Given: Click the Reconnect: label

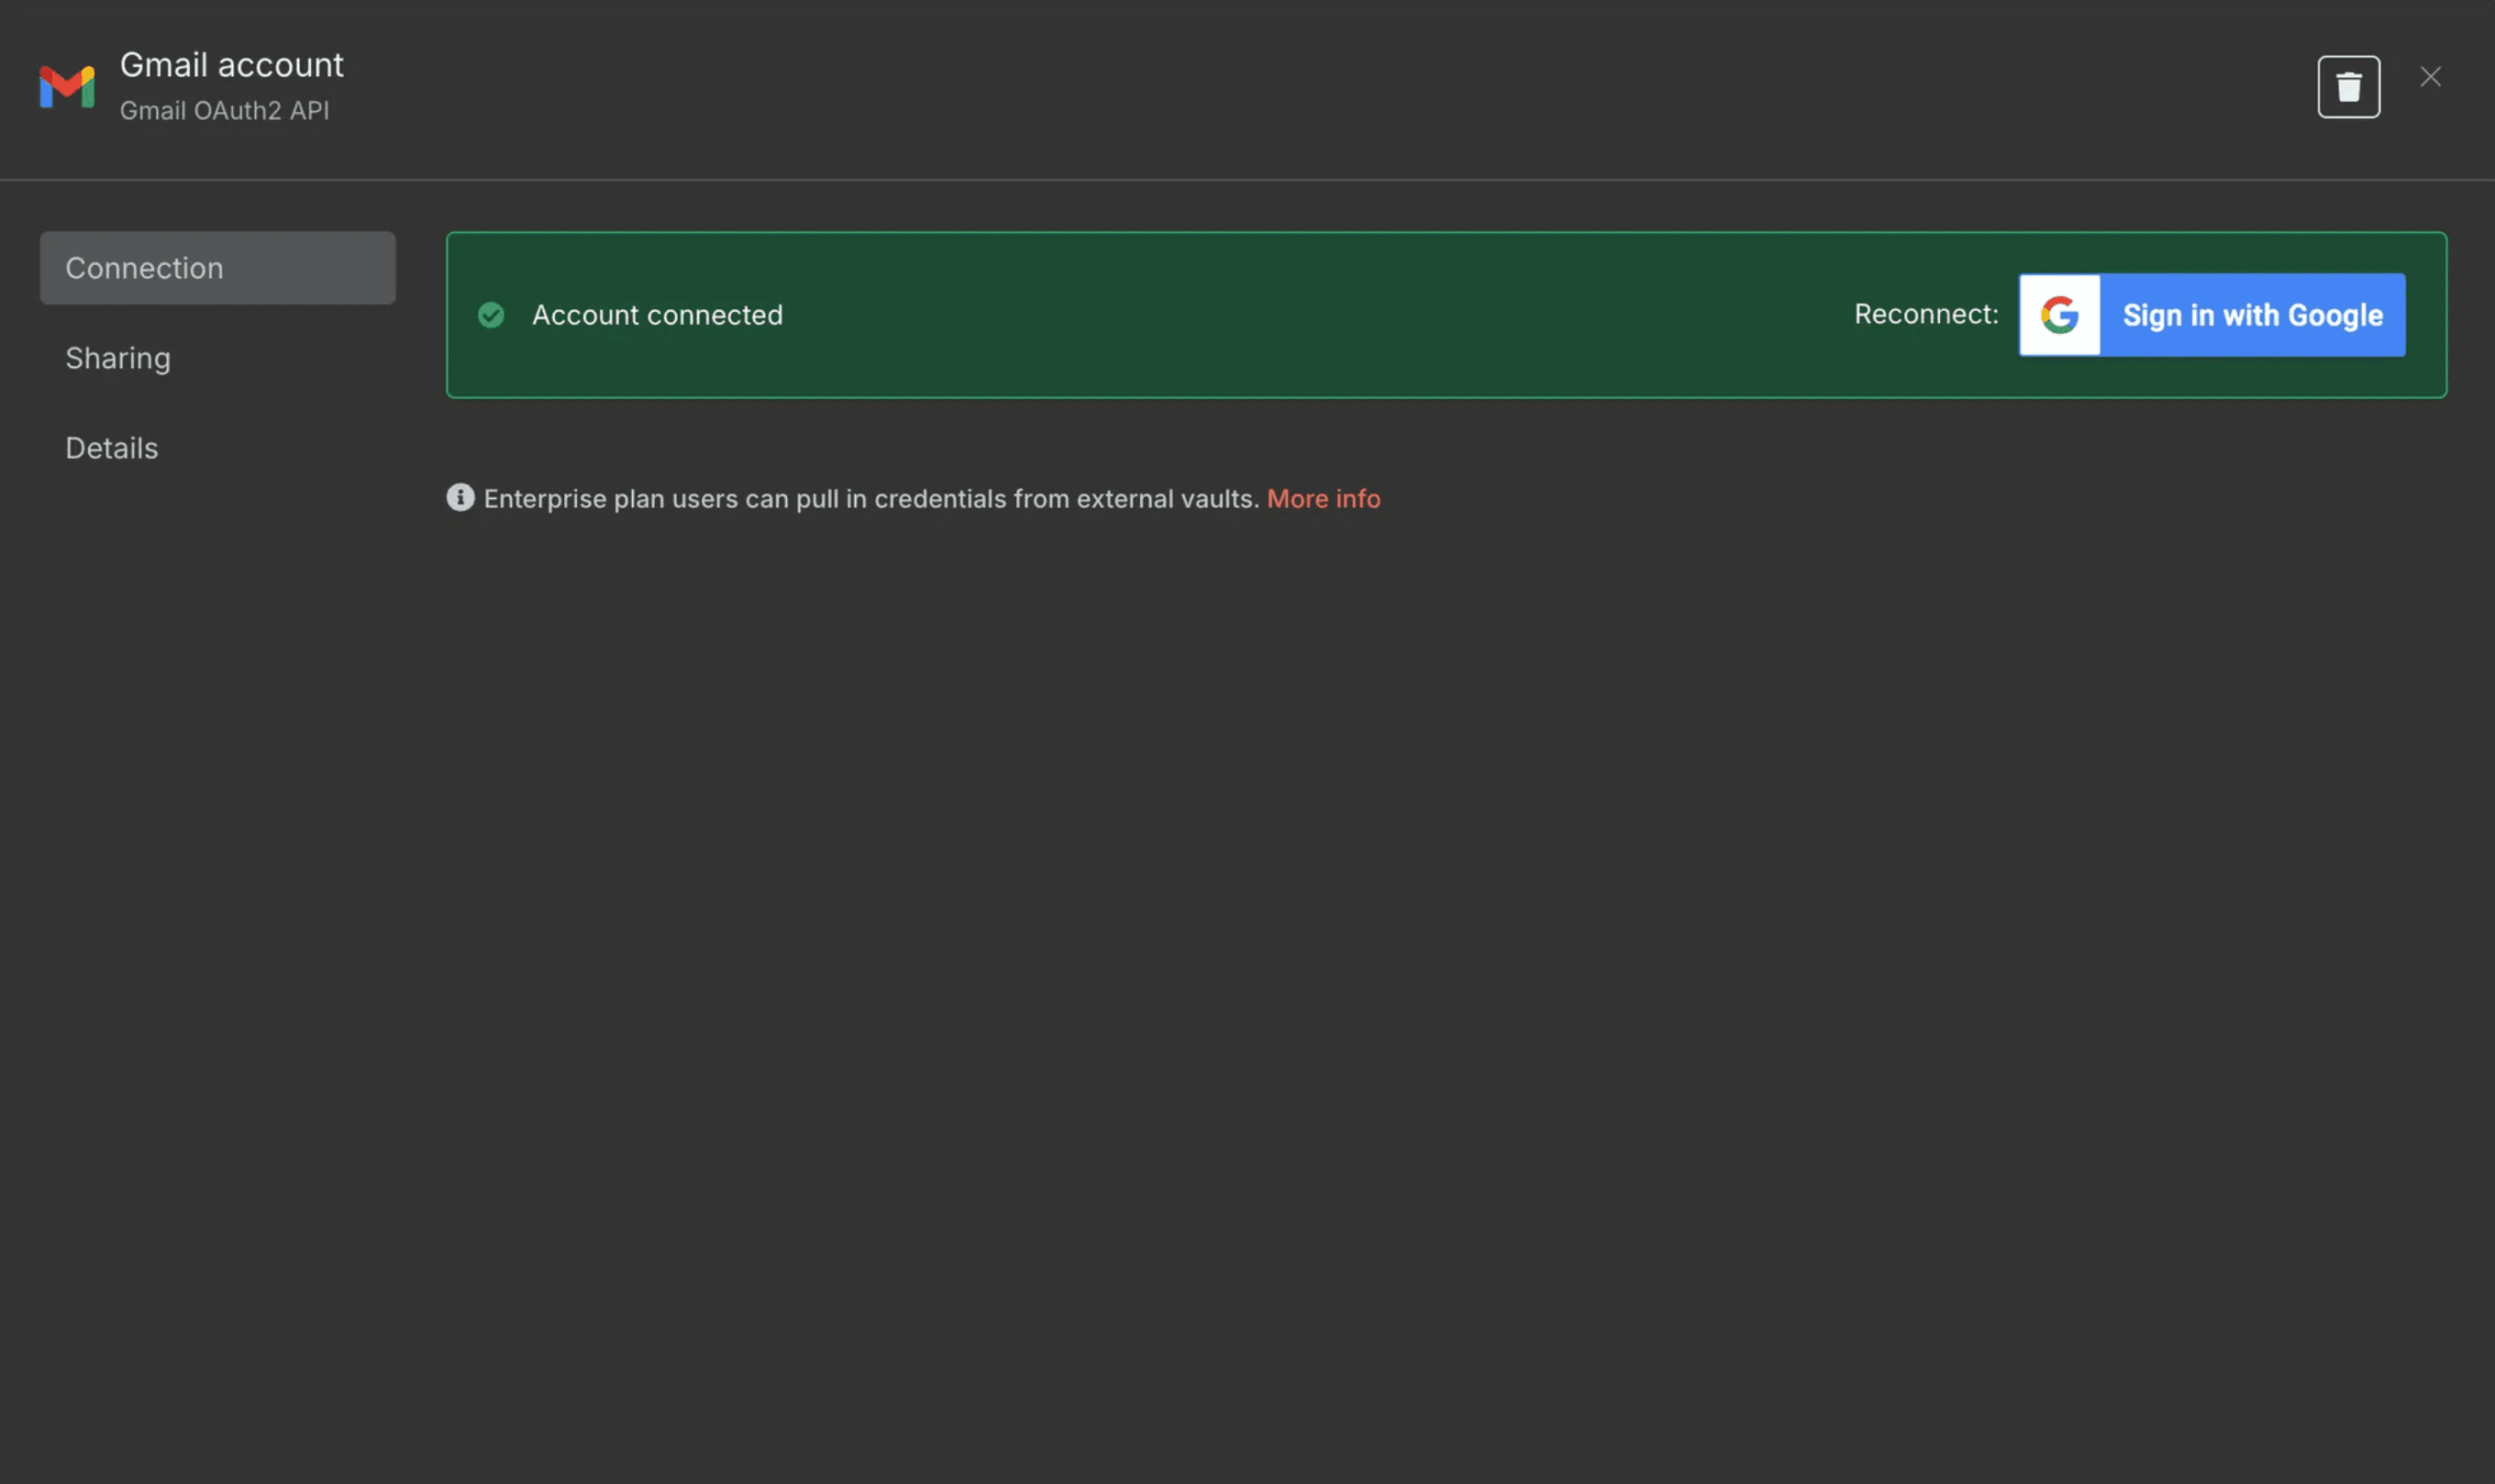Looking at the screenshot, I should (x=1926, y=314).
